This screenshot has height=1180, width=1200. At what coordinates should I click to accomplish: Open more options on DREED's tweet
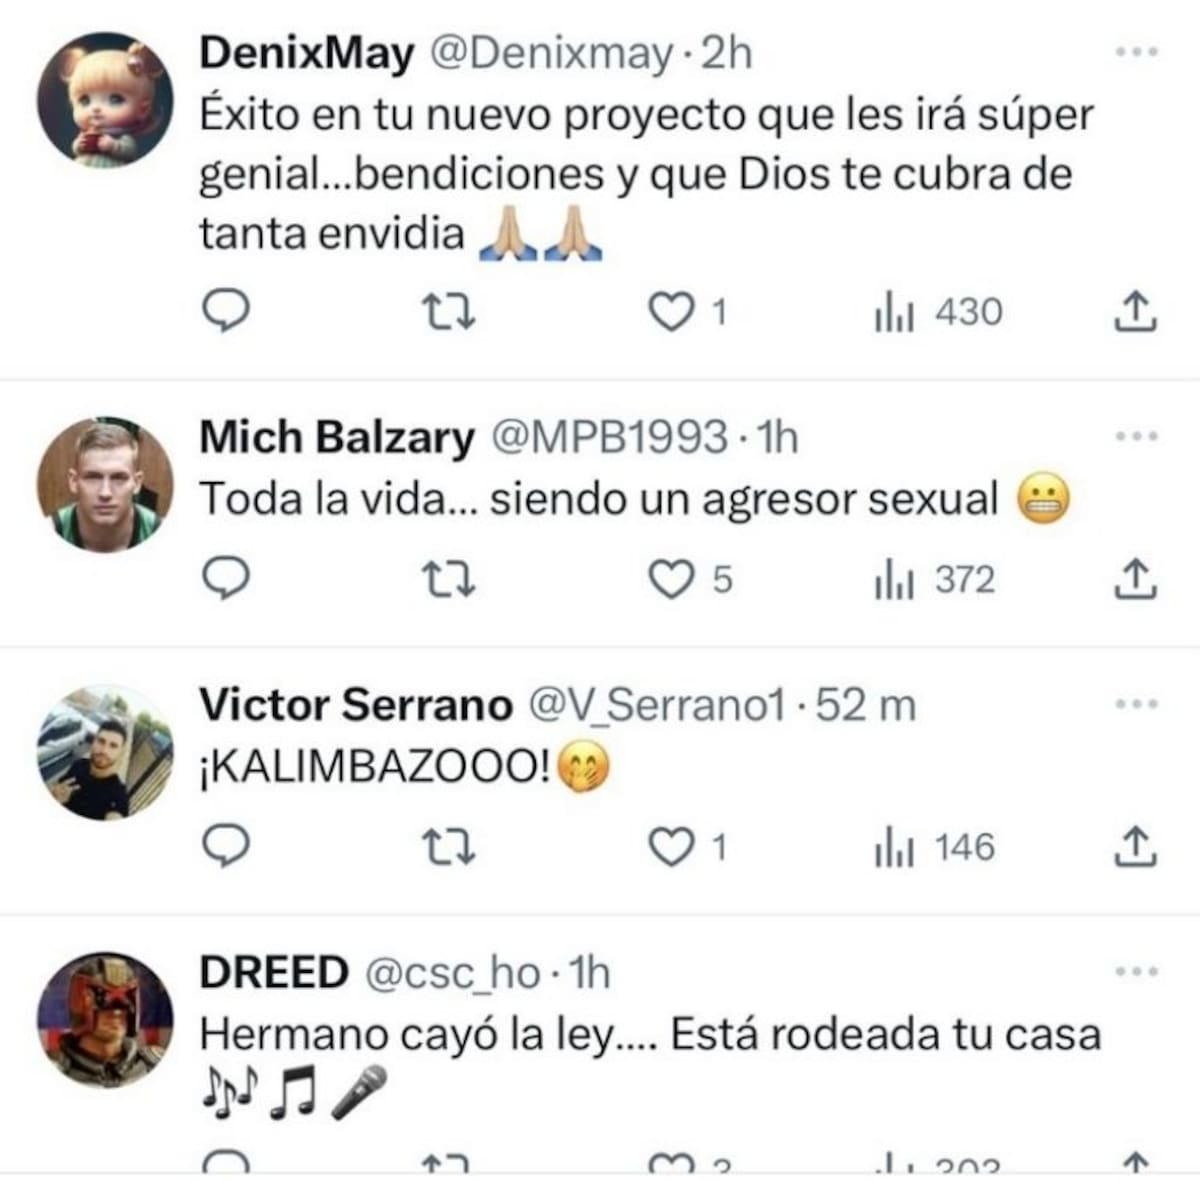click(x=1137, y=971)
